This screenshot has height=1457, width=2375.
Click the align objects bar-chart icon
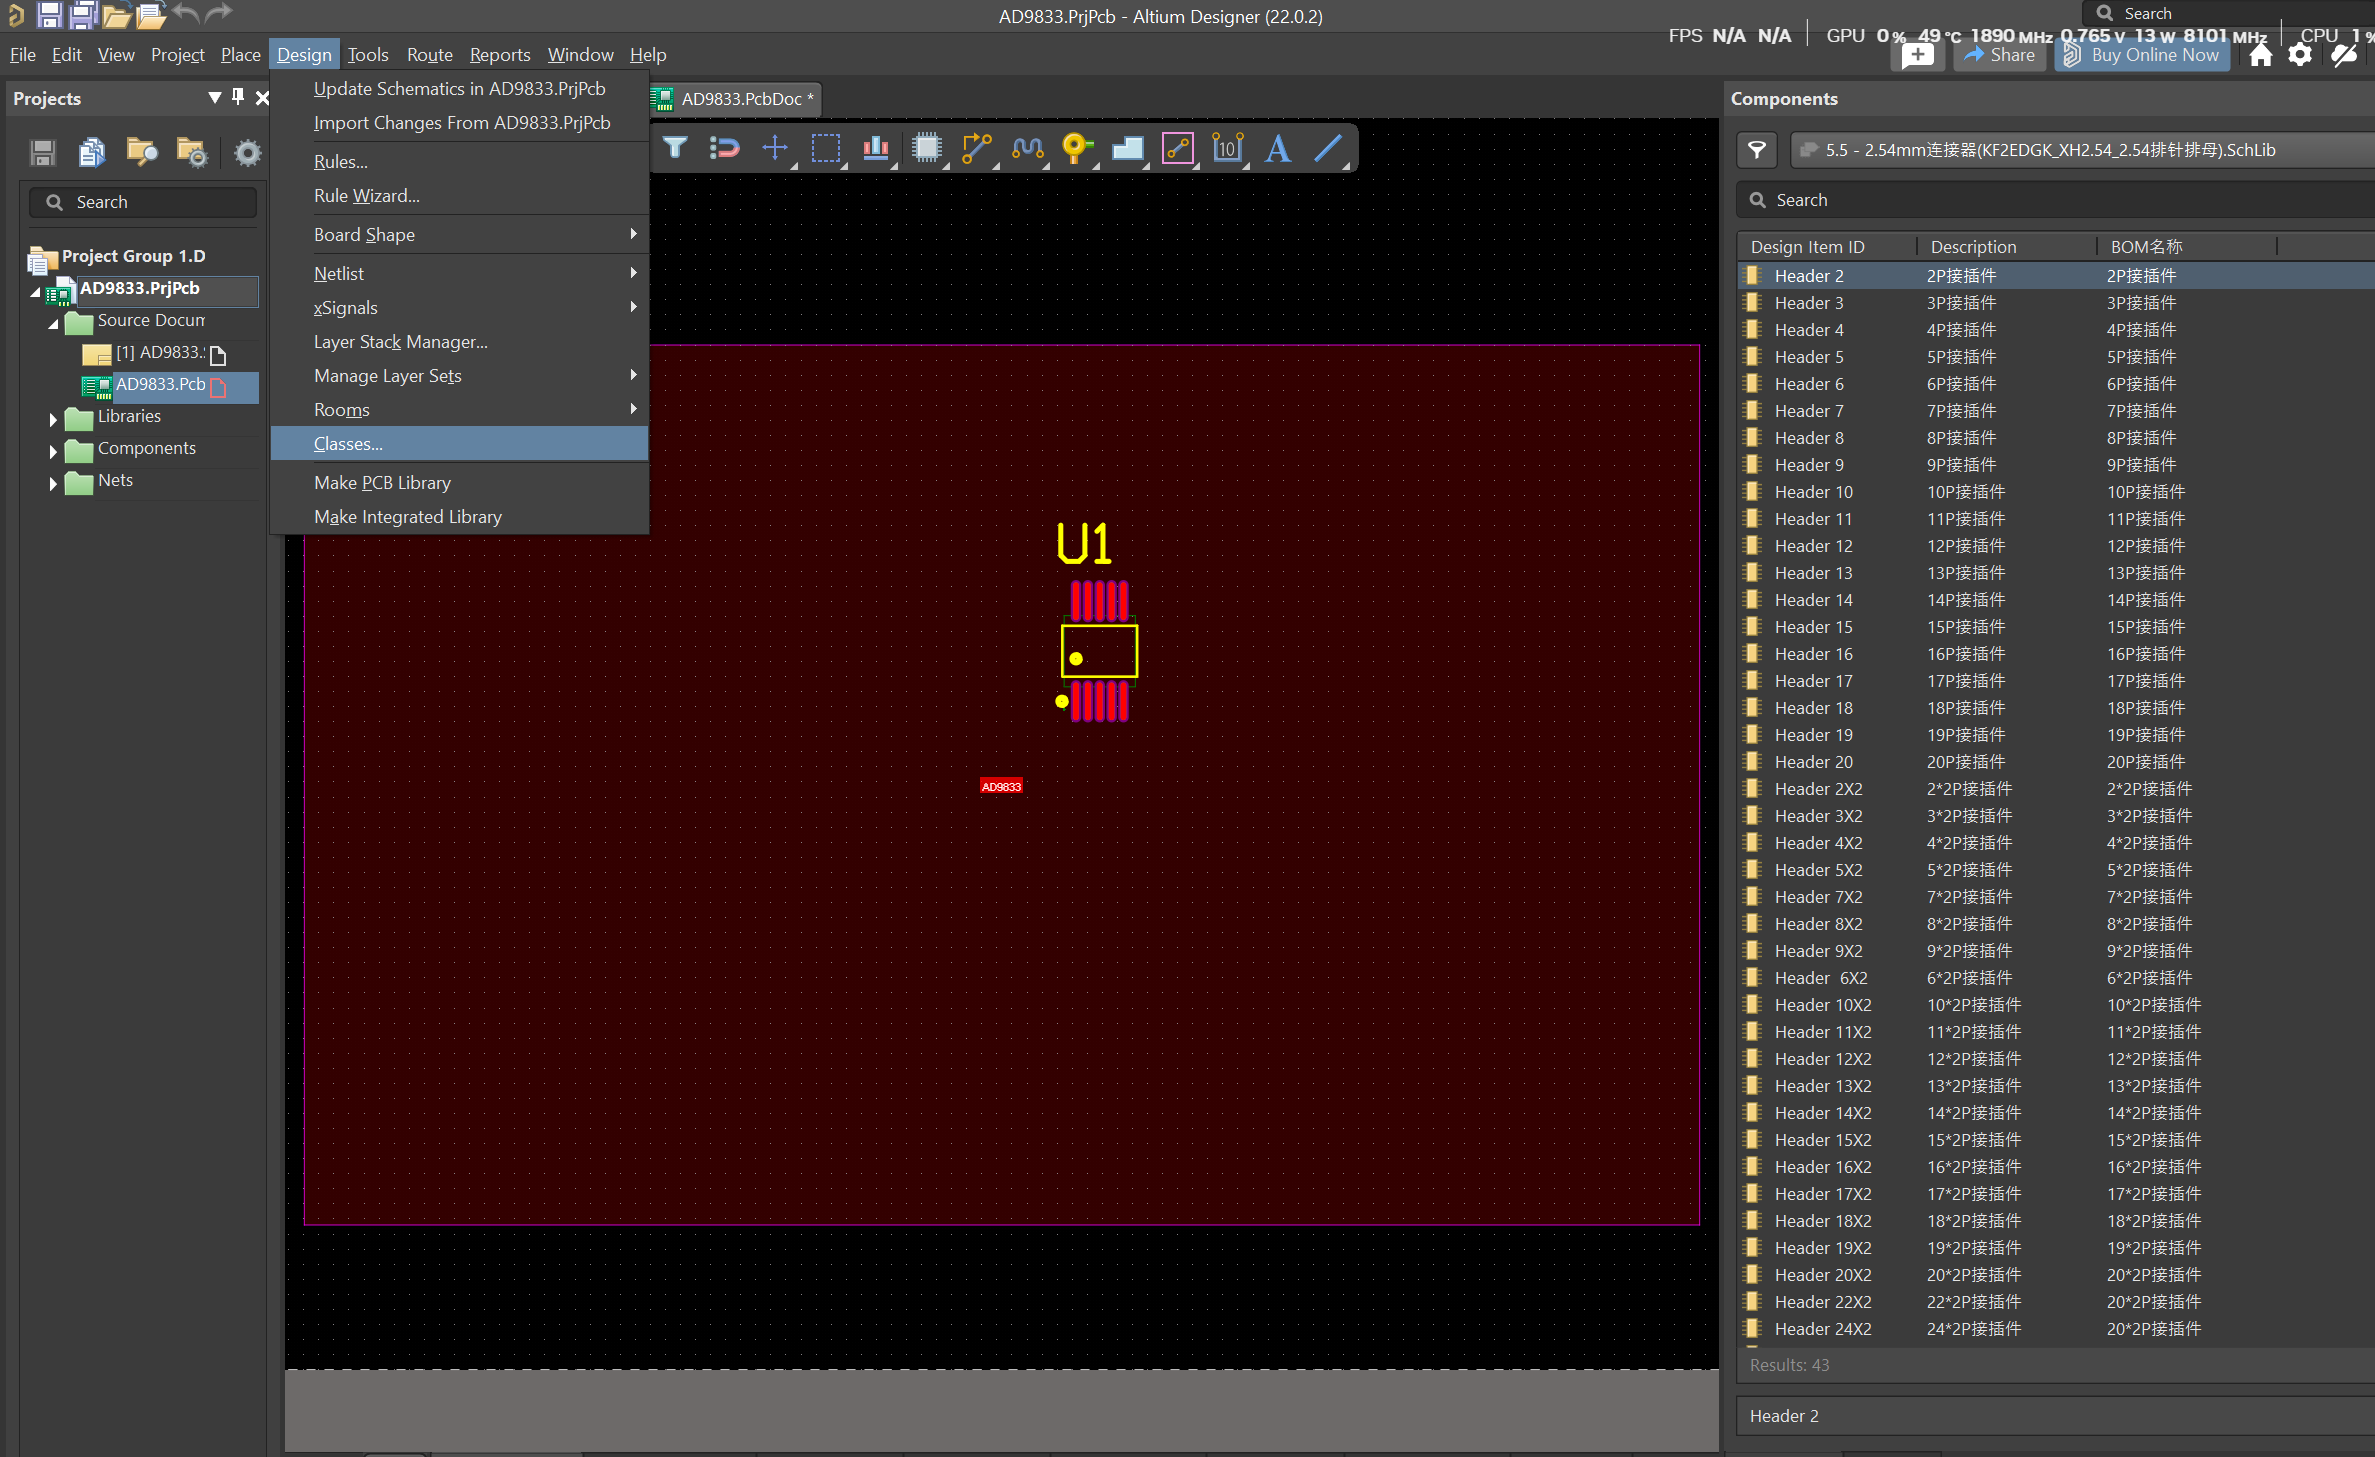coord(876,149)
